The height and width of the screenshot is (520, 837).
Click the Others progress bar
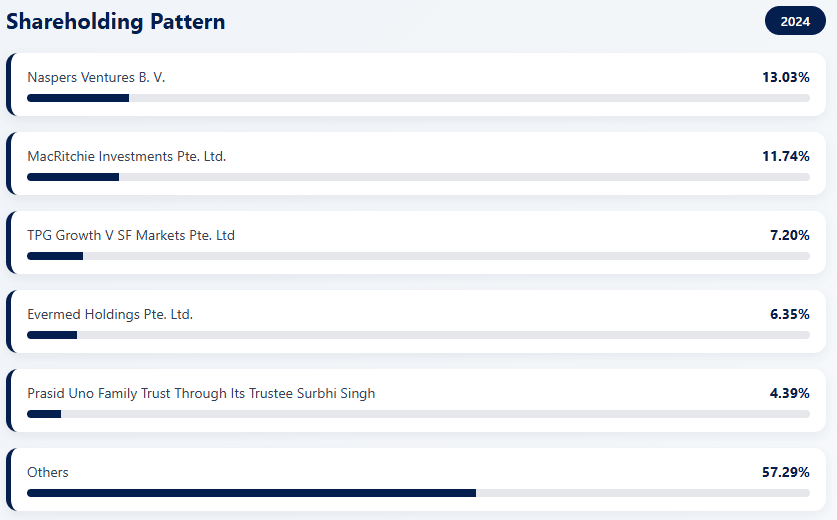[x=418, y=493]
